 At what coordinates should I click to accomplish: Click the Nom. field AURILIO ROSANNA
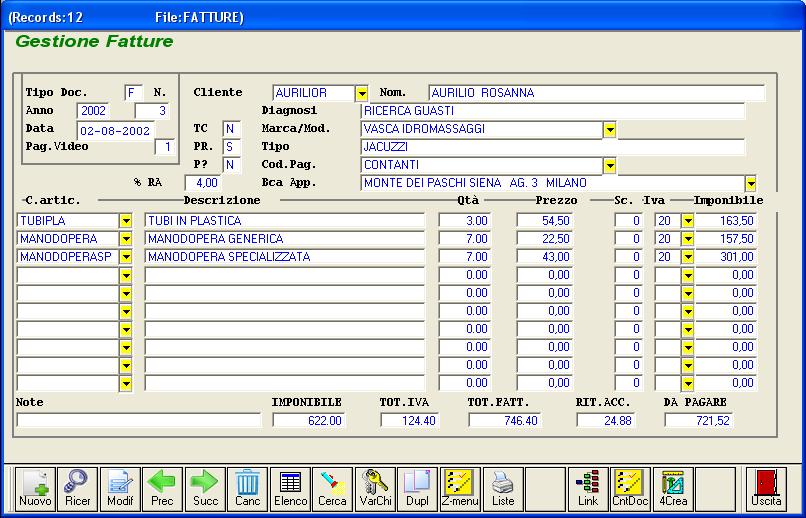point(597,93)
